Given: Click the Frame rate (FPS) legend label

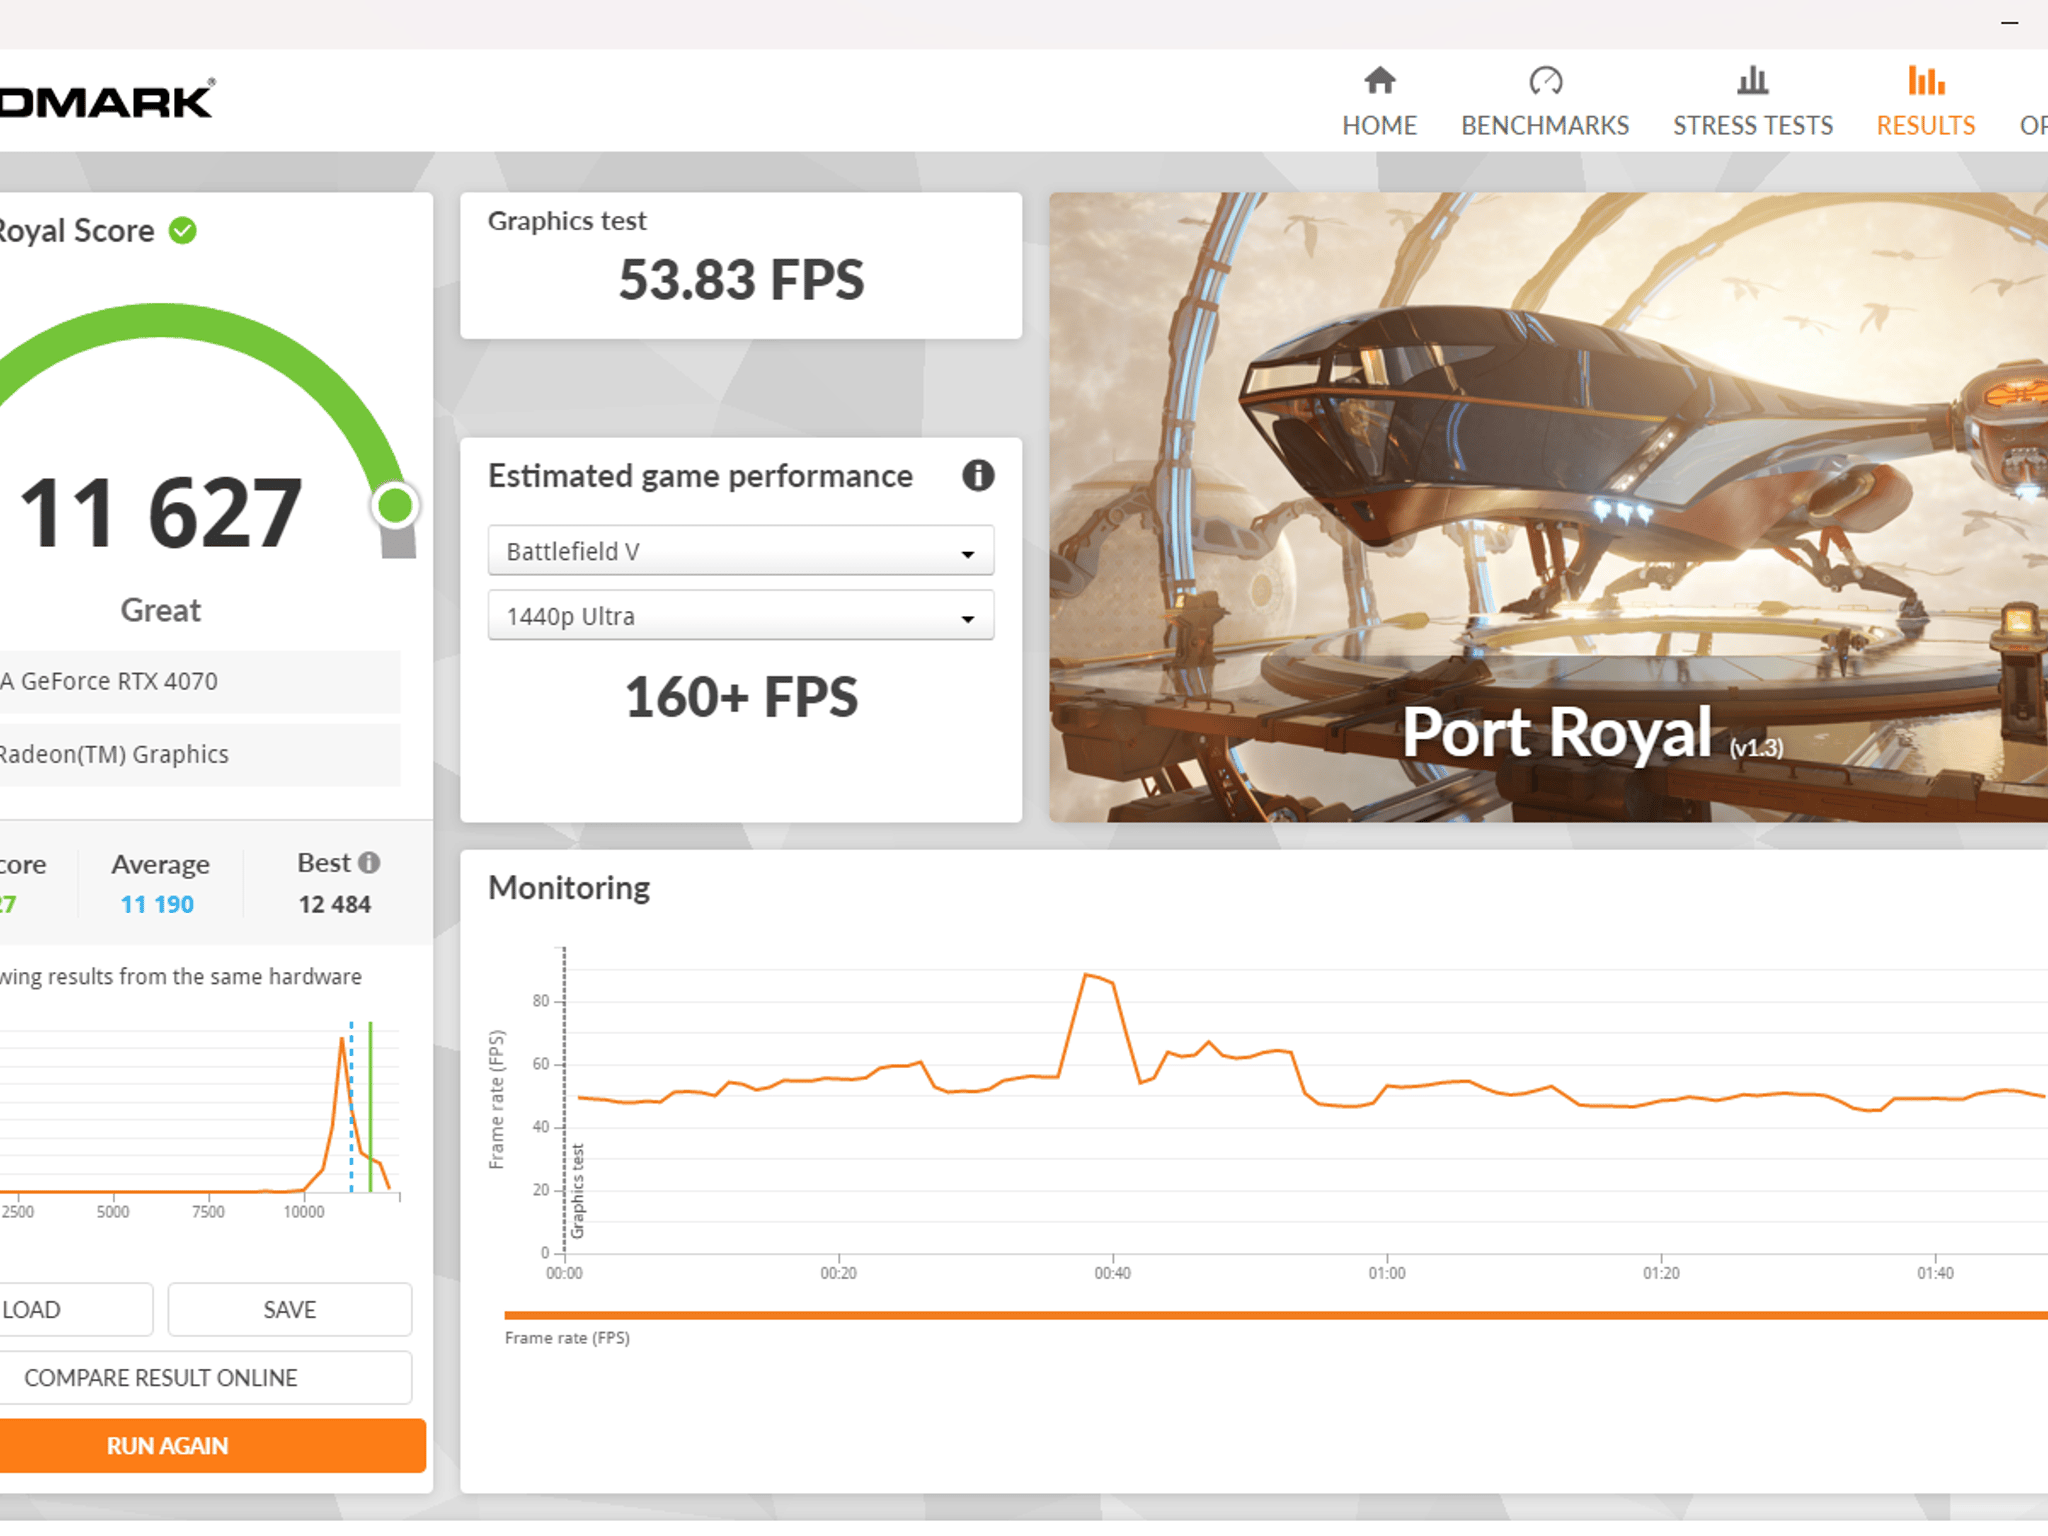Looking at the screenshot, I should click(567, 1338).
